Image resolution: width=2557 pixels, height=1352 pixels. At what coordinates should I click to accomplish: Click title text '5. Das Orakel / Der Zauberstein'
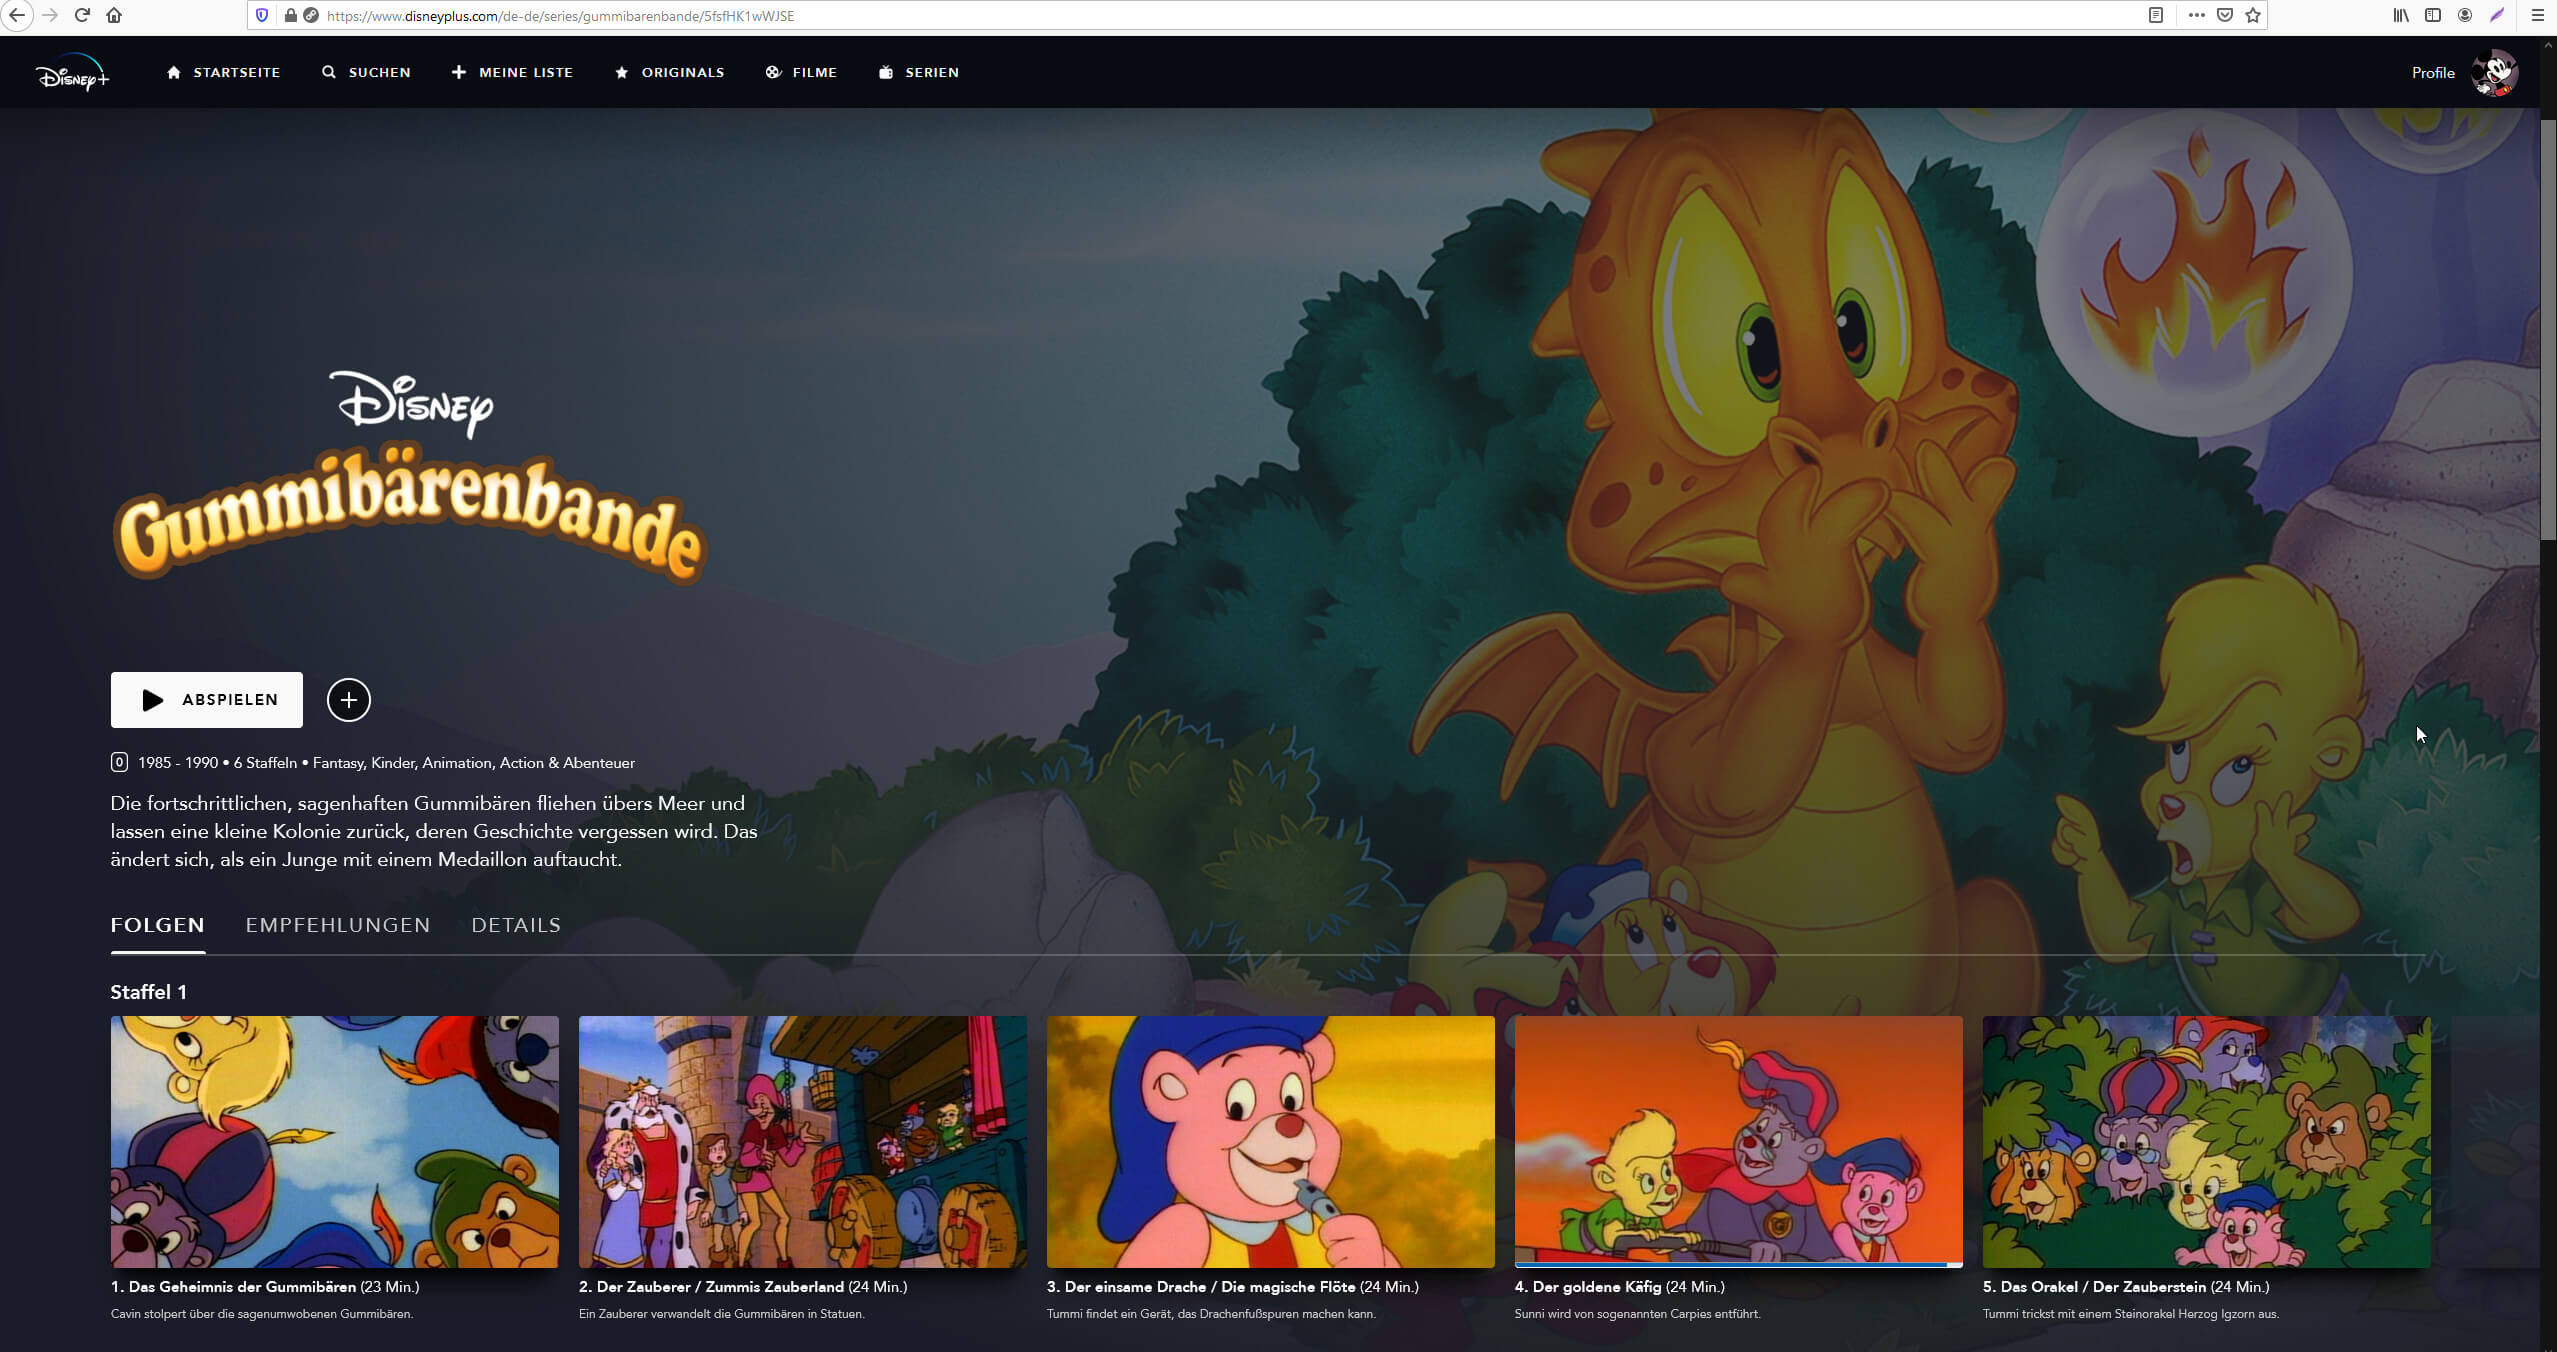2094,1287
